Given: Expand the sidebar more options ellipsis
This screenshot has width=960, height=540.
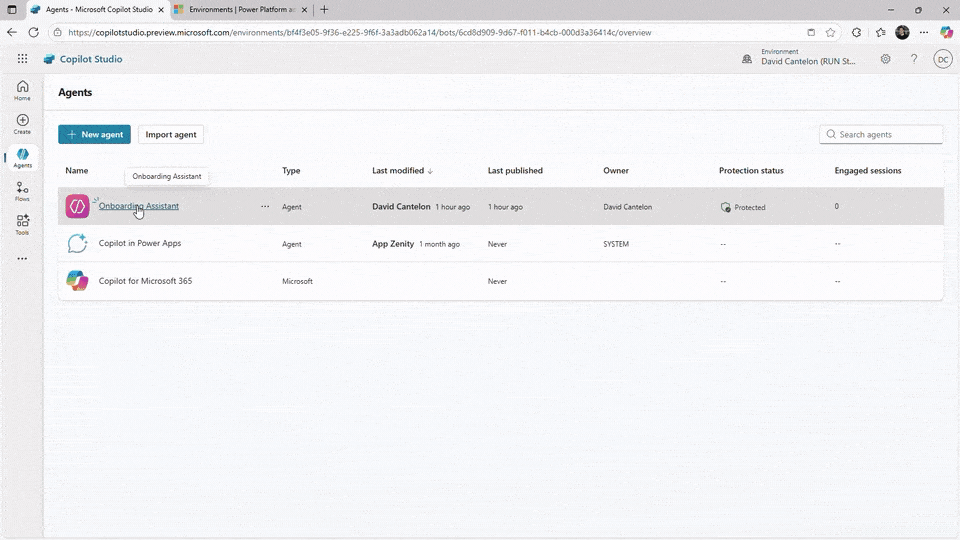Looking at the screenshot, I should click(22, 258).
